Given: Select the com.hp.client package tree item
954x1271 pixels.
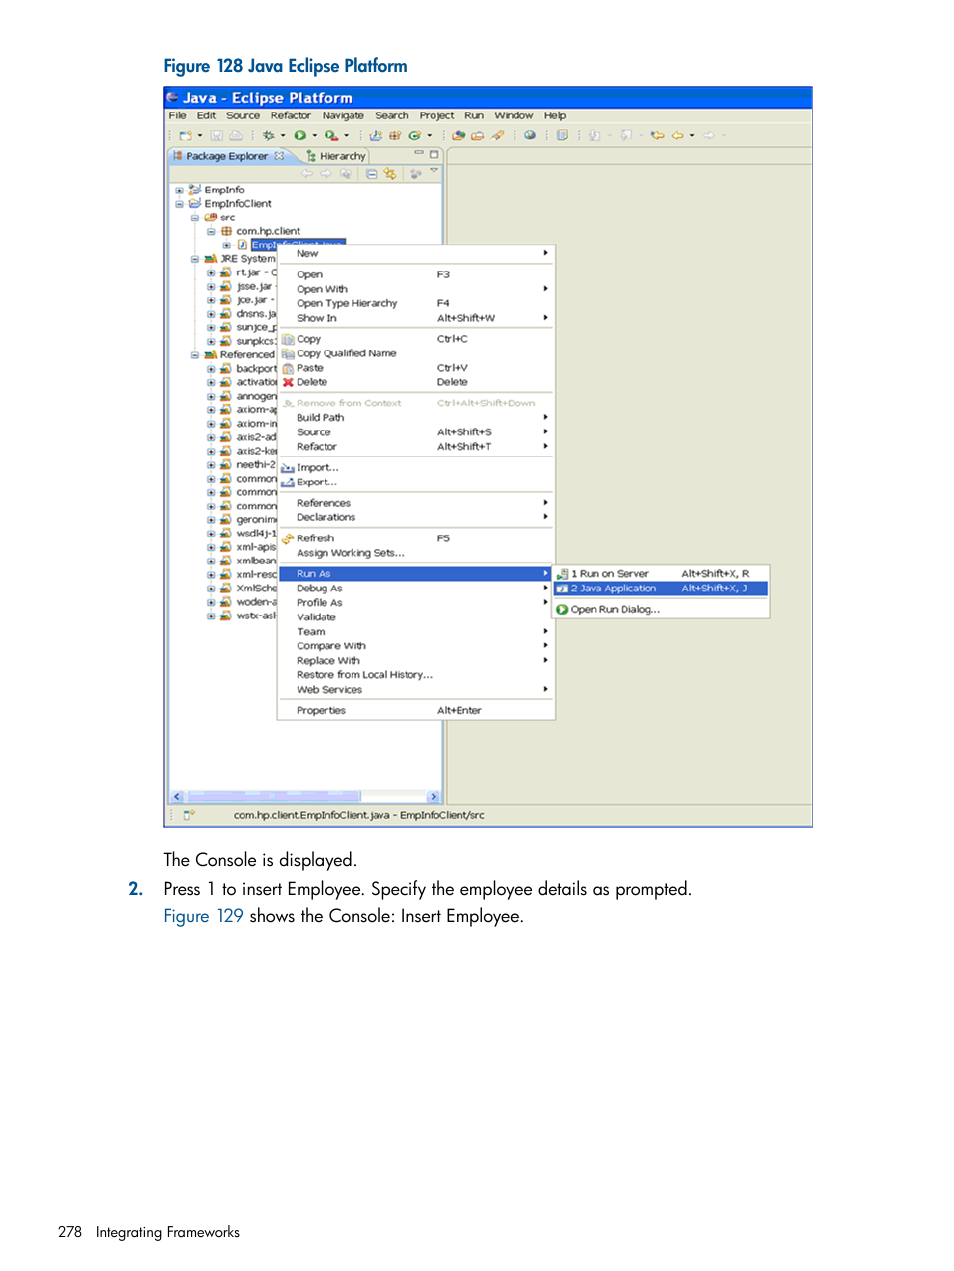Looking at the screenshot, I should pyautogui.click(x=268, y=231).
